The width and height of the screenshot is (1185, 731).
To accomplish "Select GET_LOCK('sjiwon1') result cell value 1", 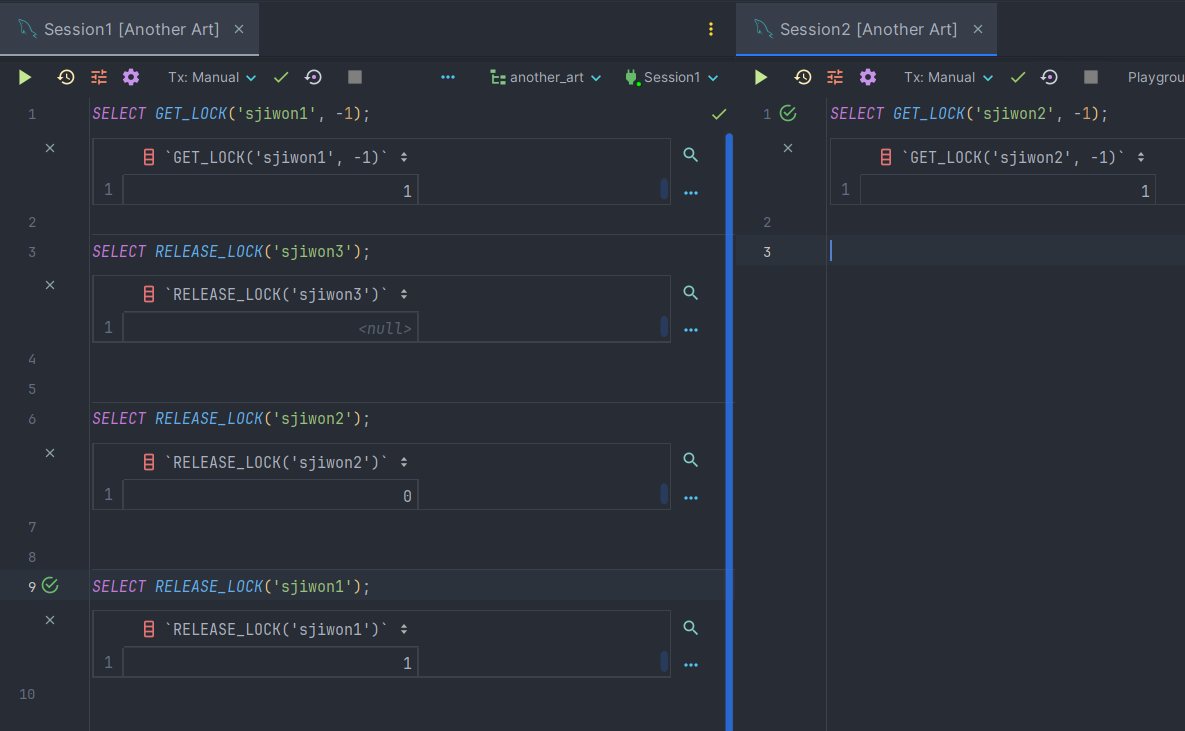I will (271, 190).
